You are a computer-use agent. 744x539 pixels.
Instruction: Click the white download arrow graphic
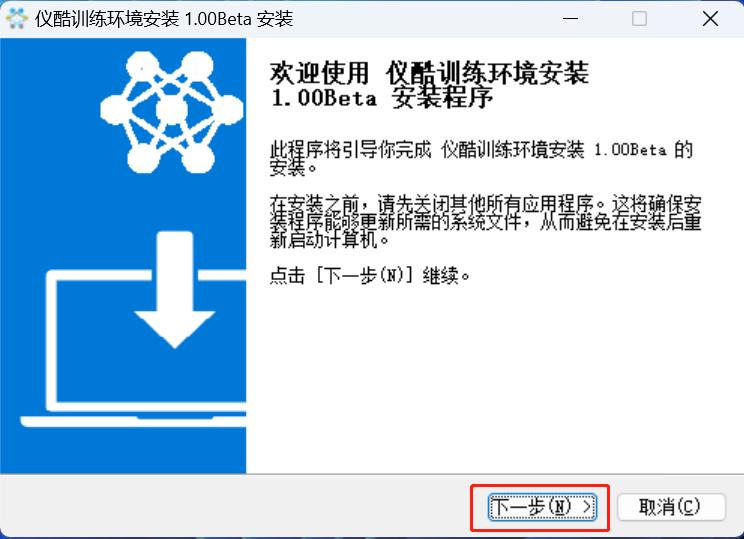(175, 289)
